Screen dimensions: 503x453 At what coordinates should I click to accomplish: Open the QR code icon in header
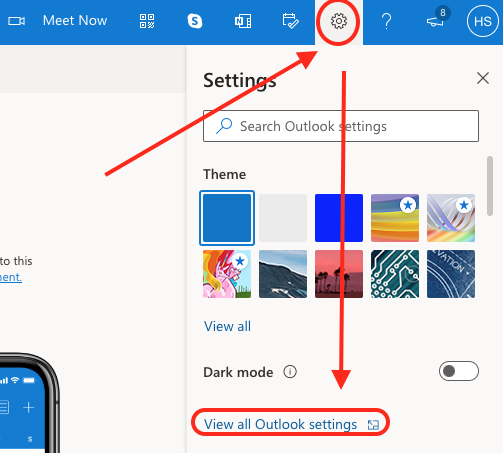click(x=147, y=21)
